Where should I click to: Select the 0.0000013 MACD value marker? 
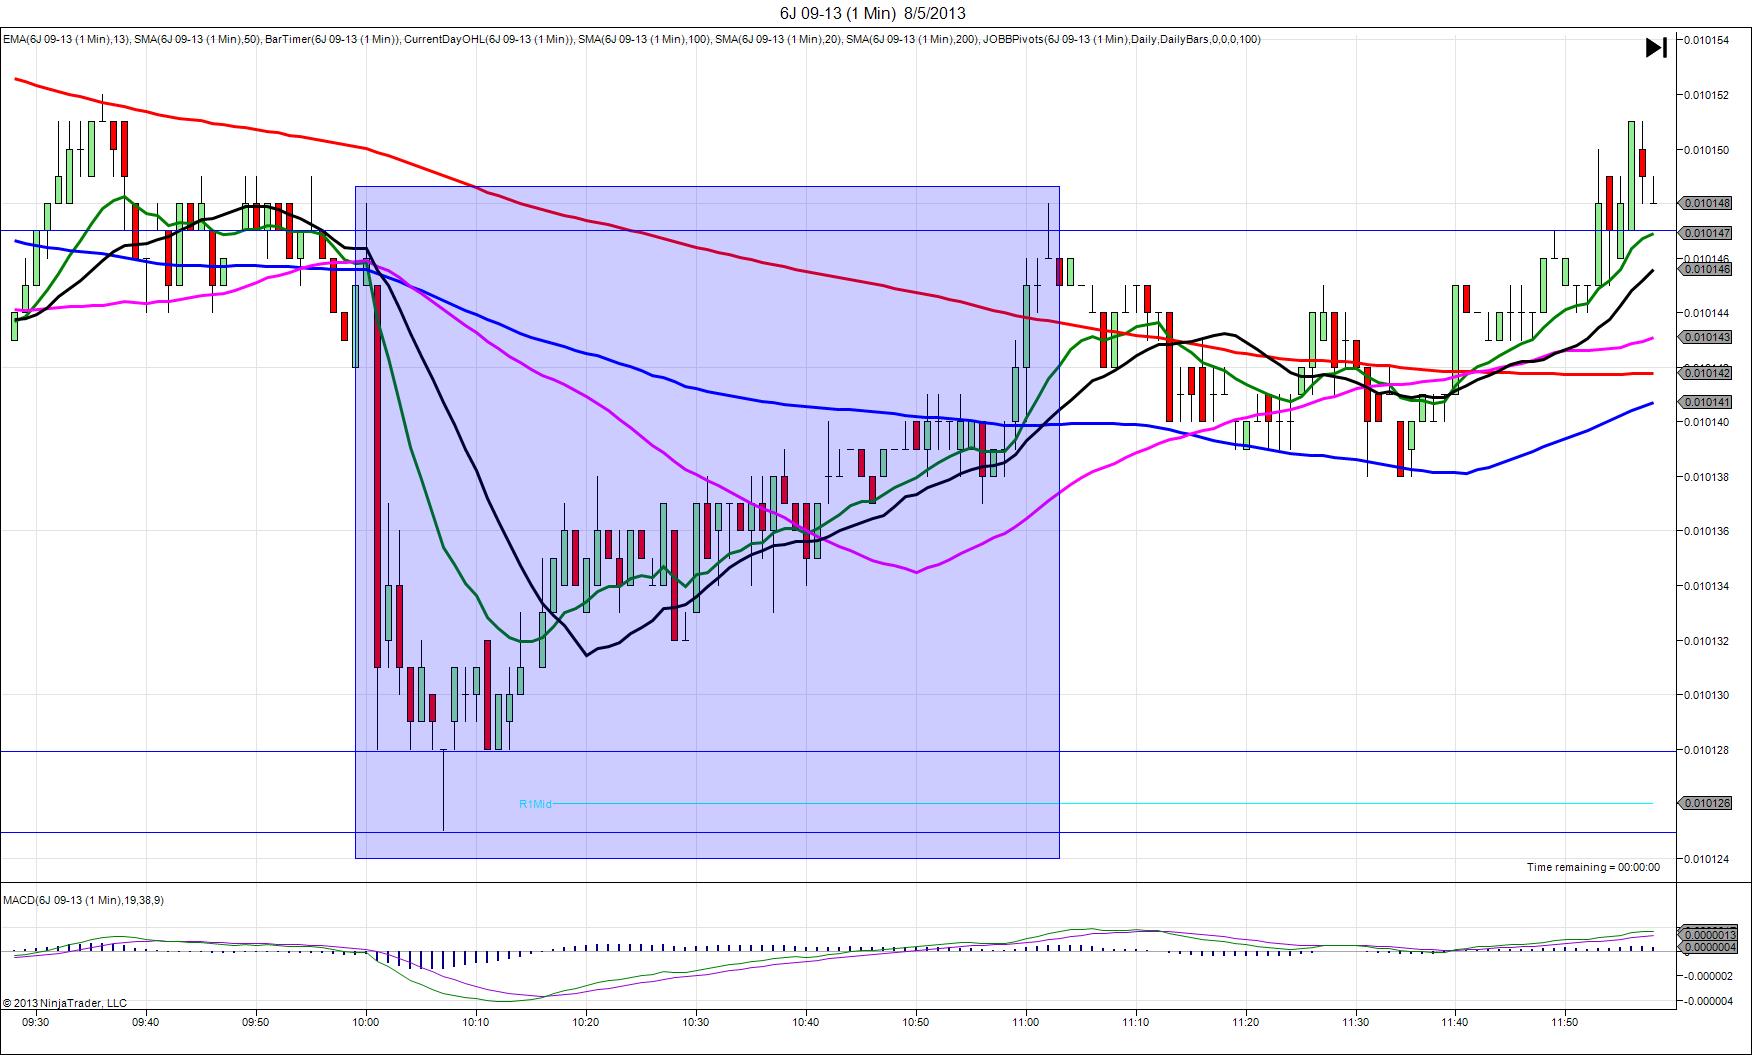pos(1708,935)
